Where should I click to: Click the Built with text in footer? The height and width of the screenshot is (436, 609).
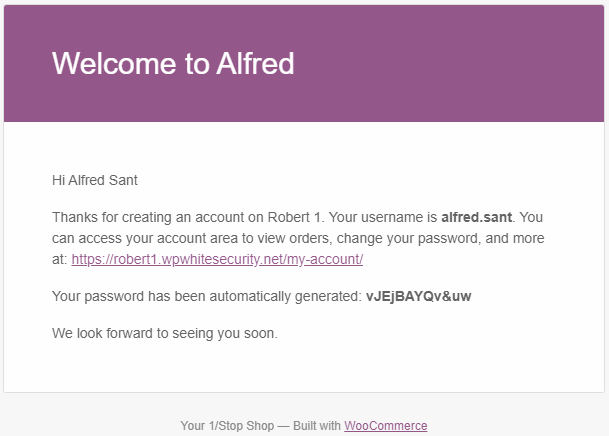(x=317, y=426)
